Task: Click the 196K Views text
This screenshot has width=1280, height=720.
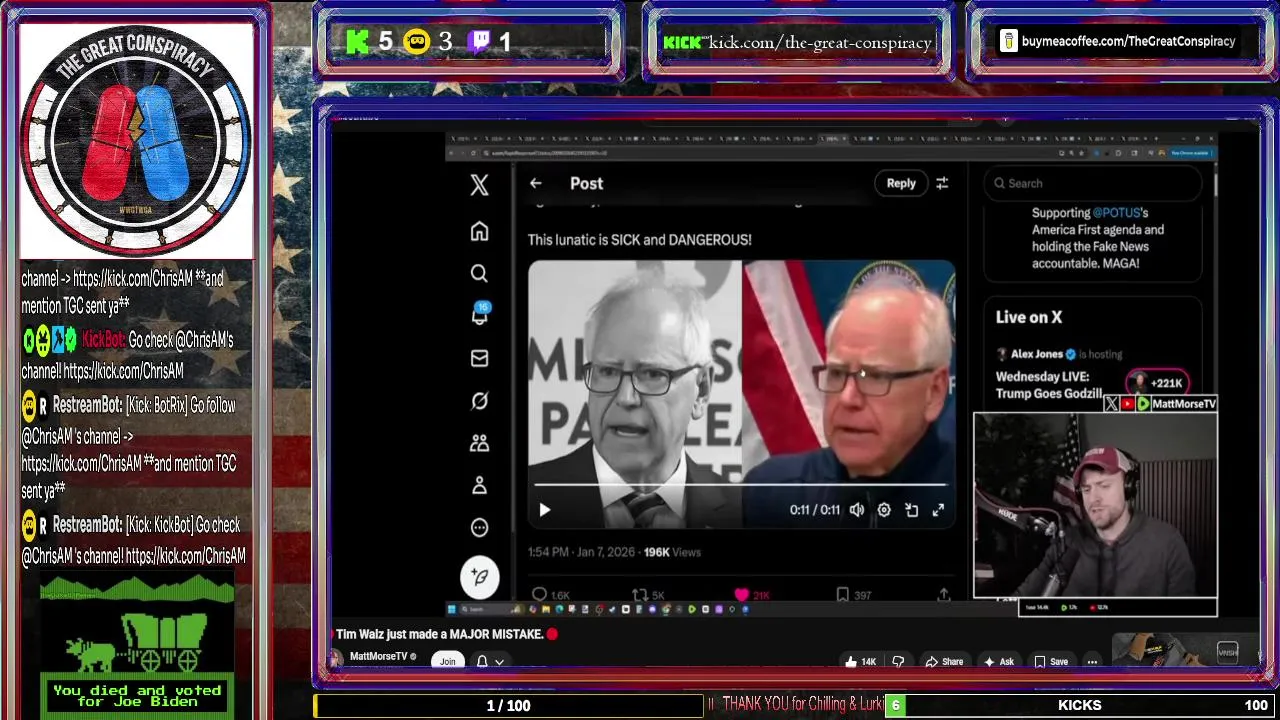Action: (x=672, y=552)
